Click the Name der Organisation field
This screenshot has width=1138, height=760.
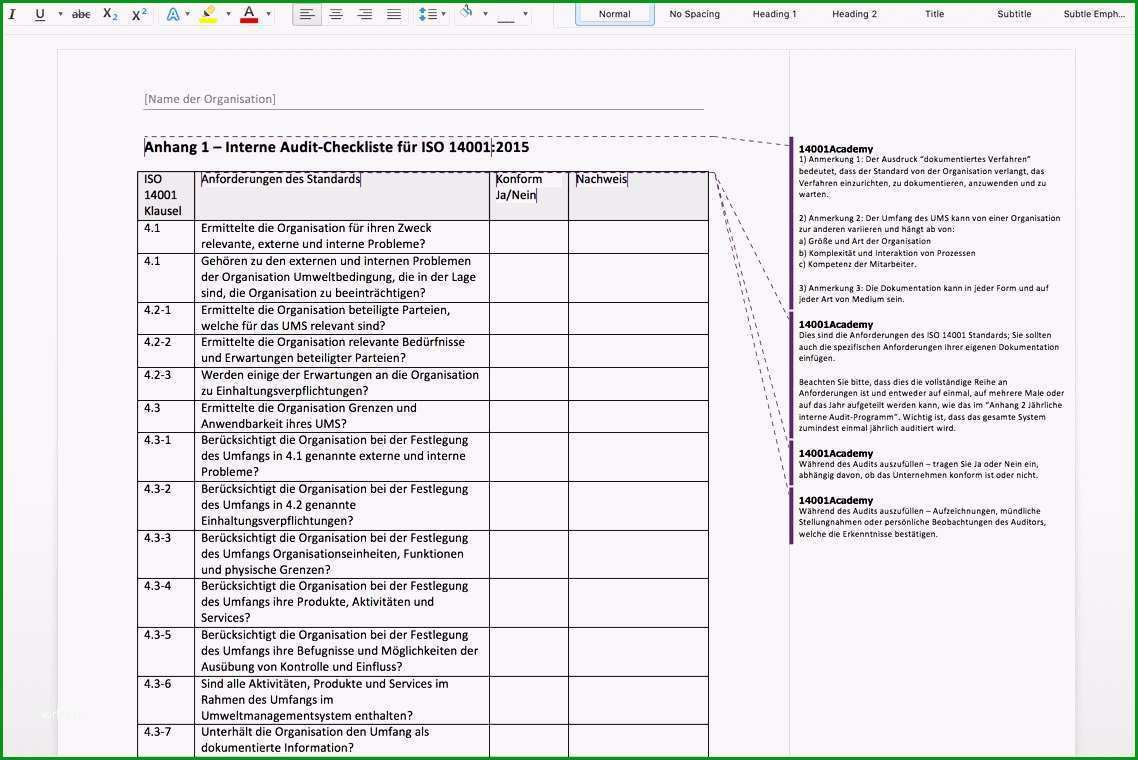tap(210, 99)
